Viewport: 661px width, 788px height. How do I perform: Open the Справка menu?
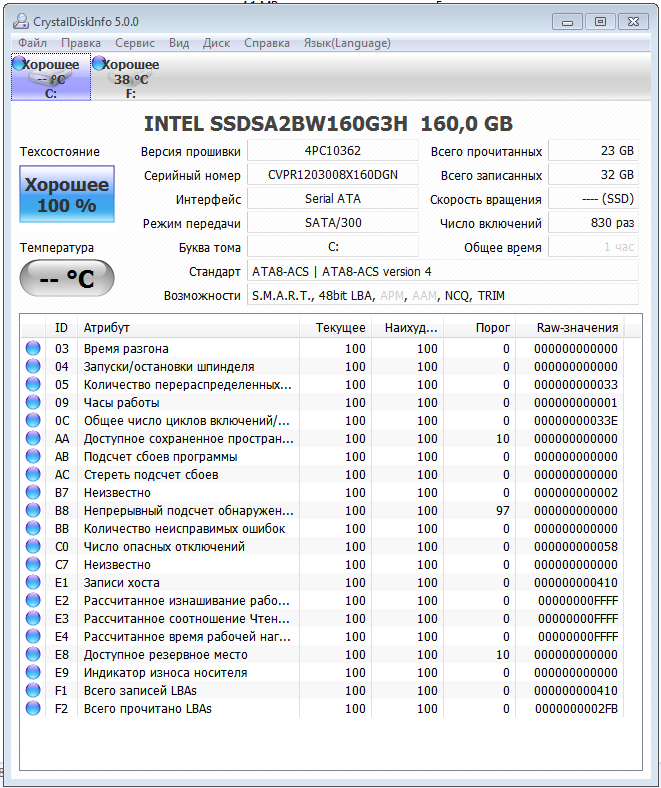pos(267,43)
